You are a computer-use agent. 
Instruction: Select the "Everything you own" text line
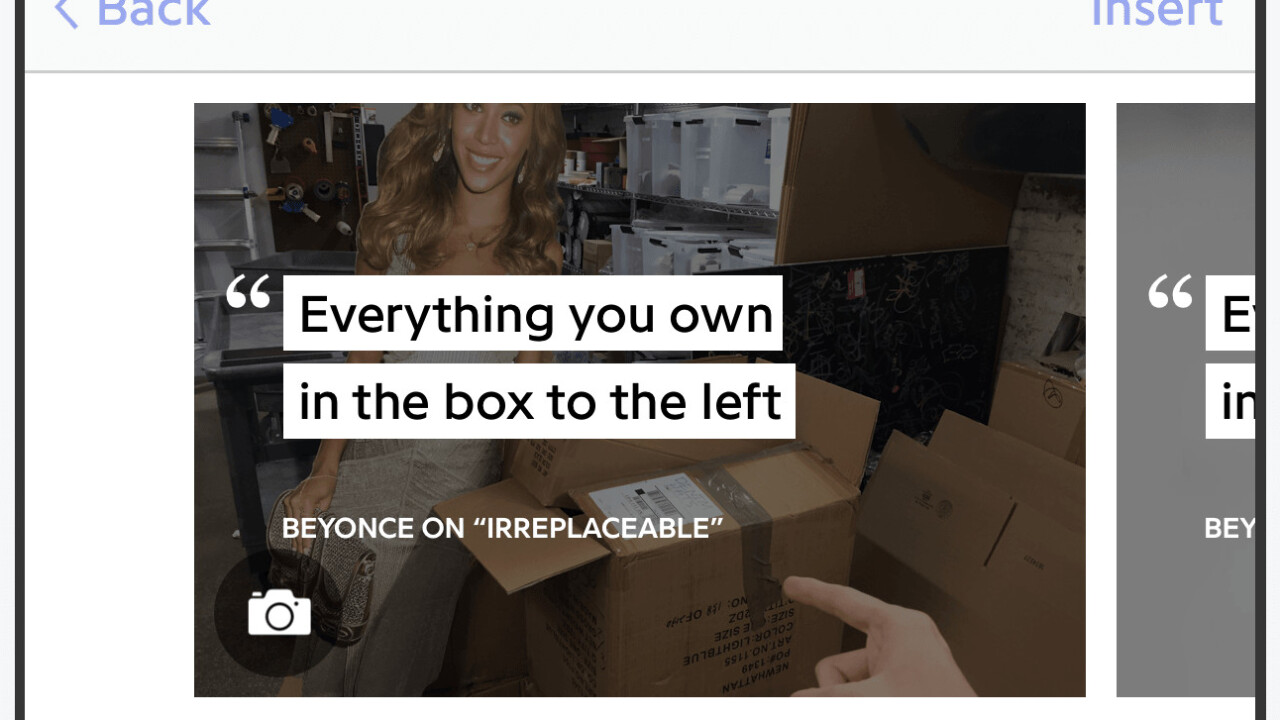pos(533,314)
